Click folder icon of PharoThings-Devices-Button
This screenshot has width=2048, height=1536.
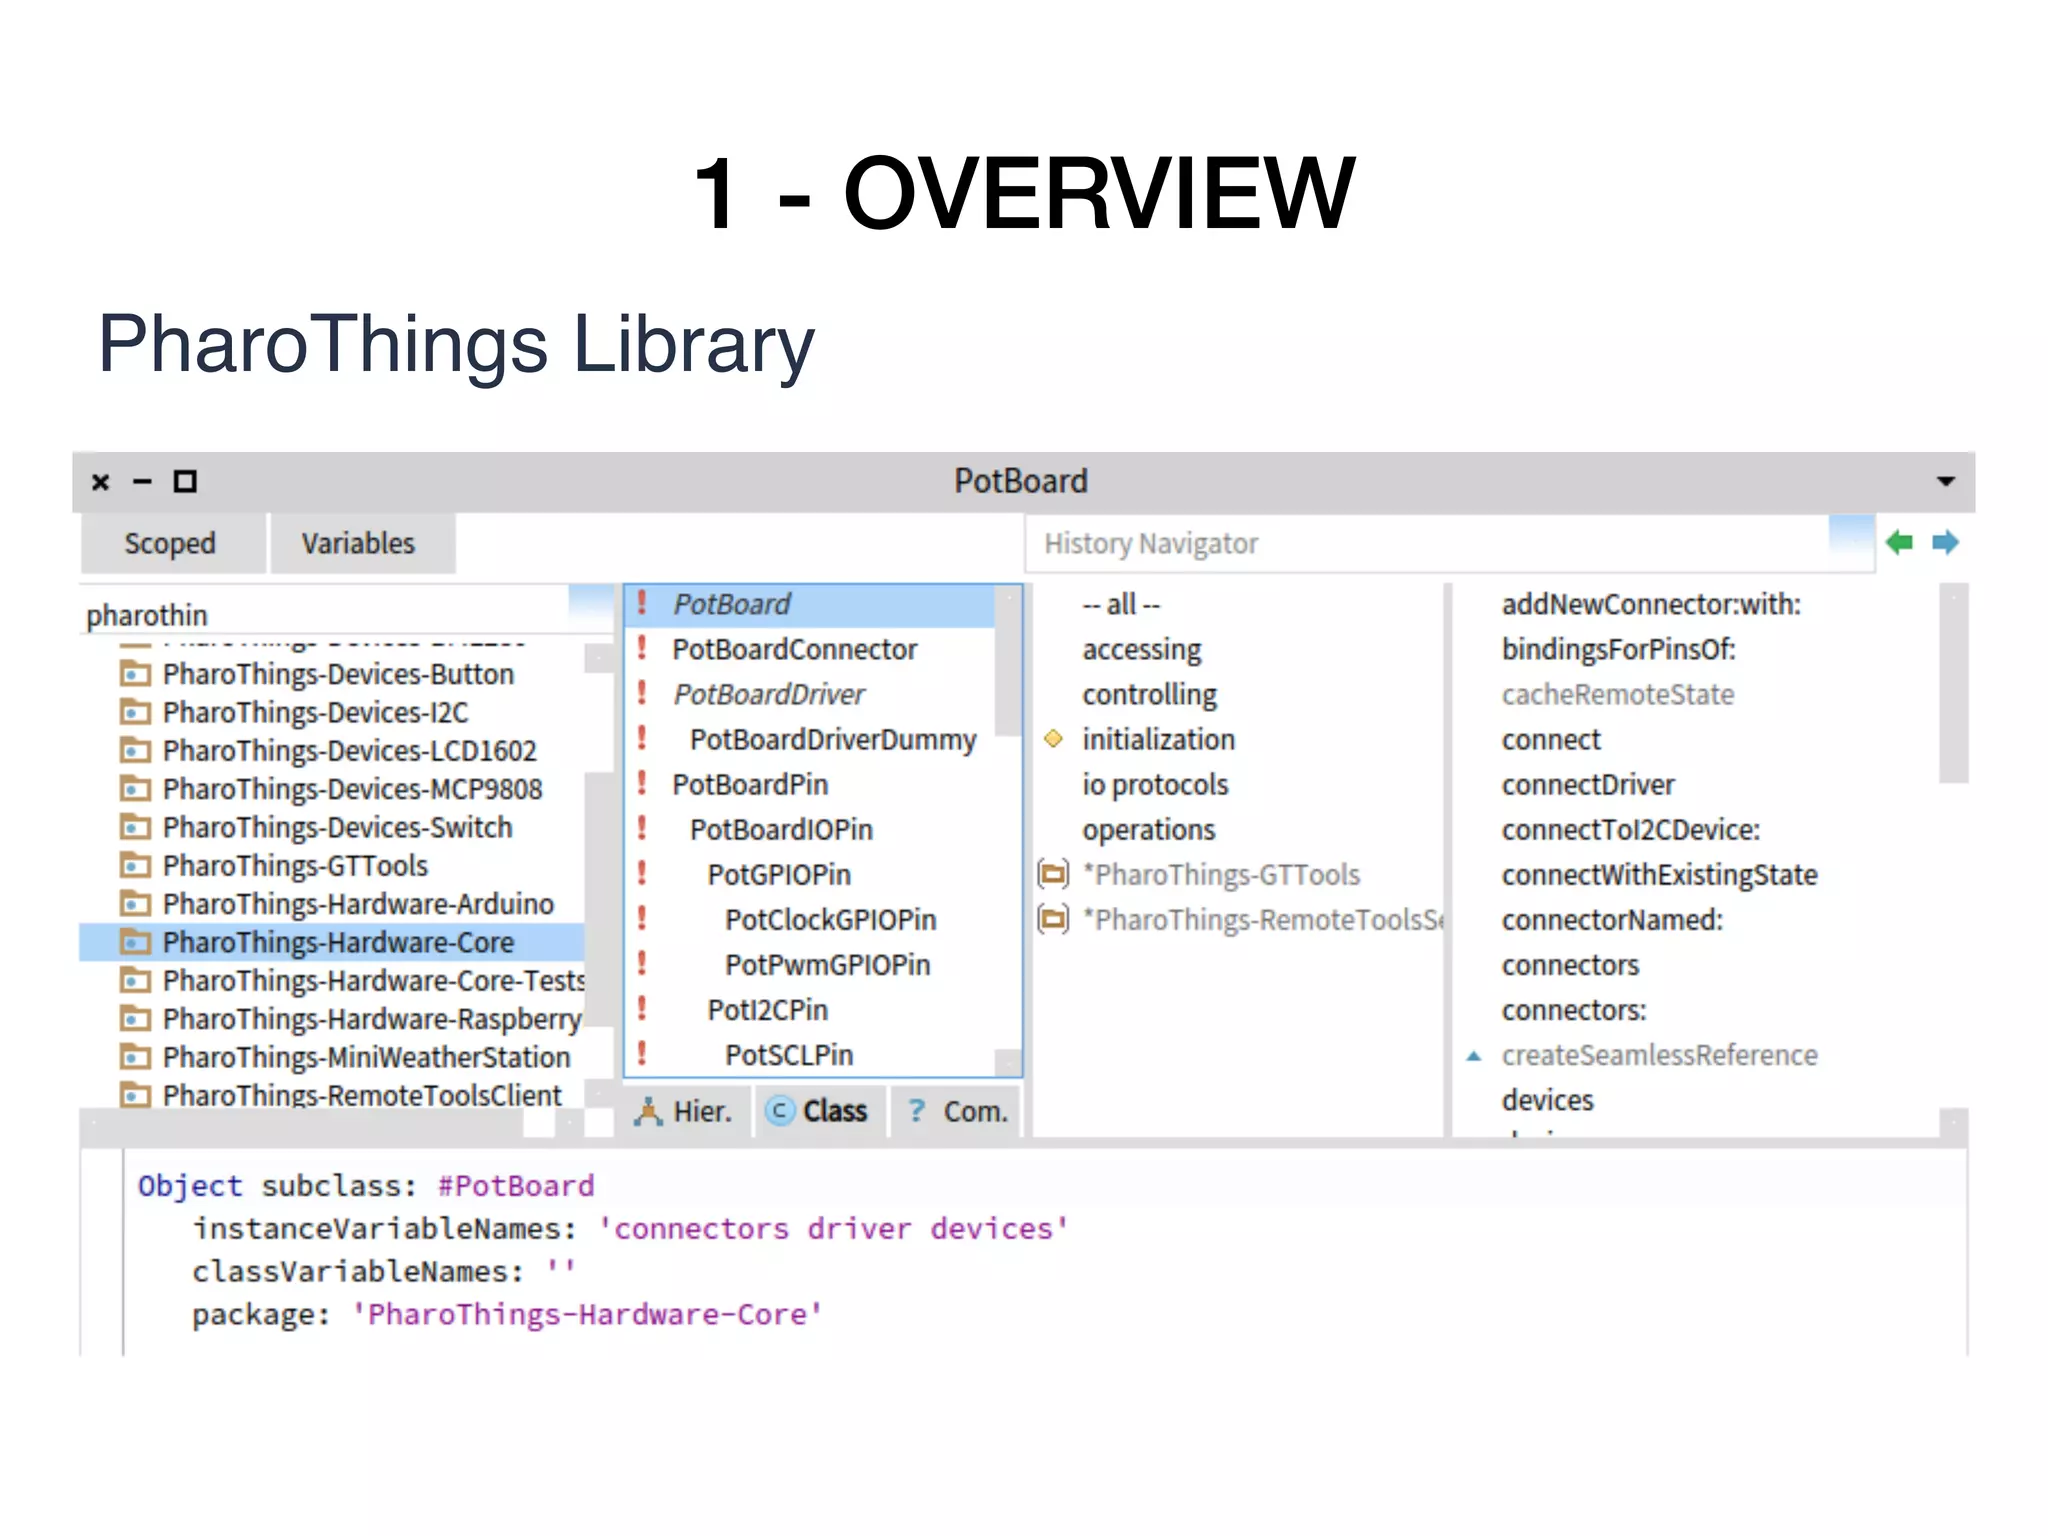tap(135, 674)
